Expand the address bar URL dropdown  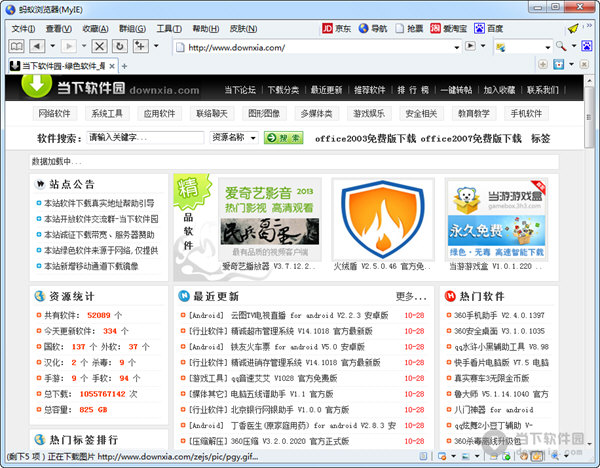pyautogui.click(x=457, y=47)
